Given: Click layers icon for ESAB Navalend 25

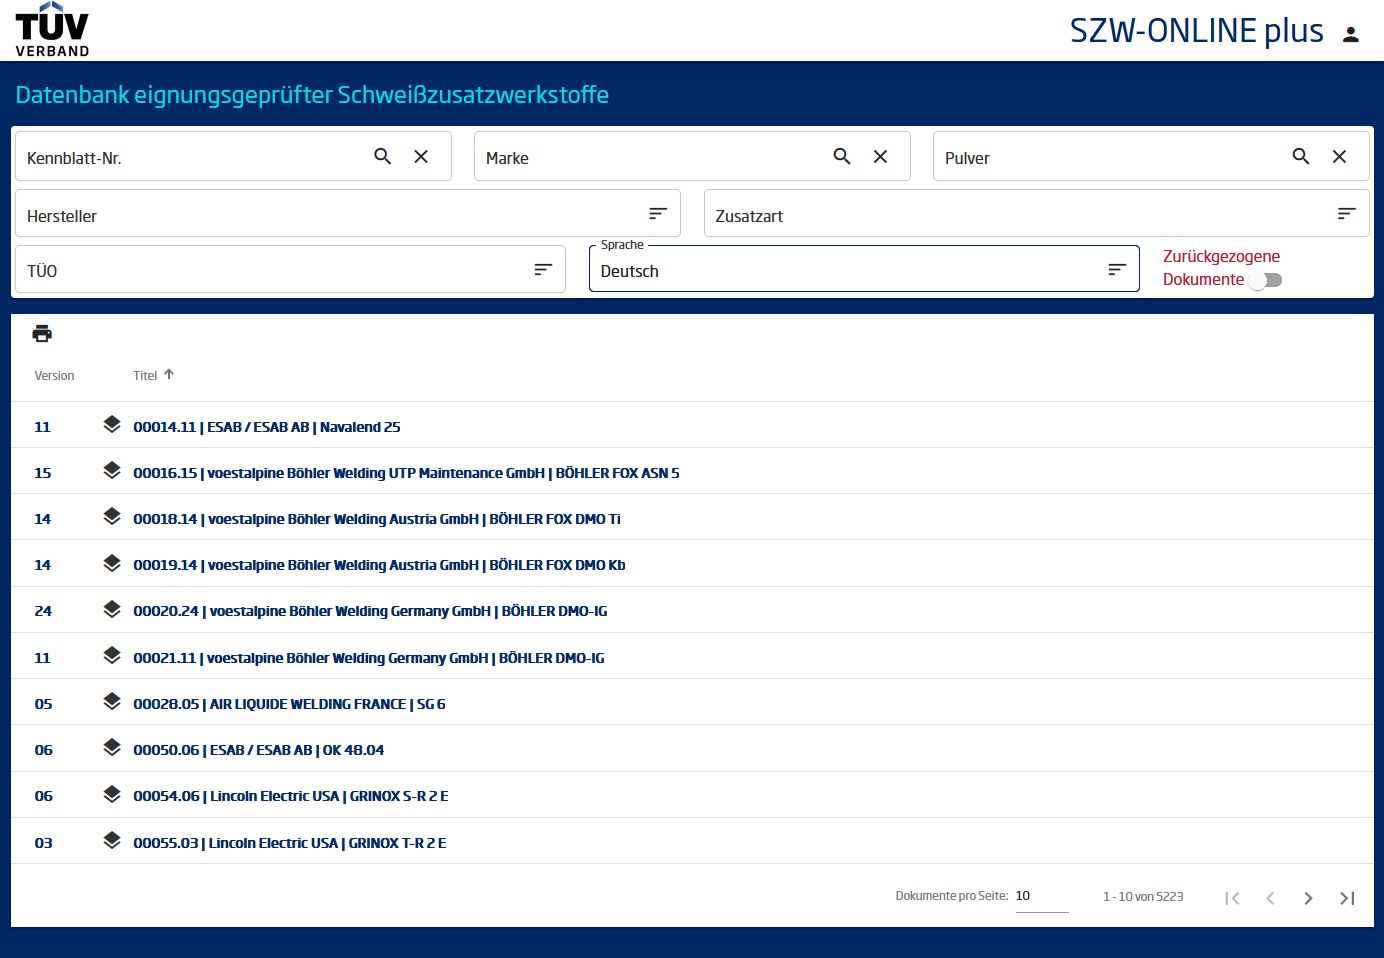Looking at the screenshot, I should 112,424.
